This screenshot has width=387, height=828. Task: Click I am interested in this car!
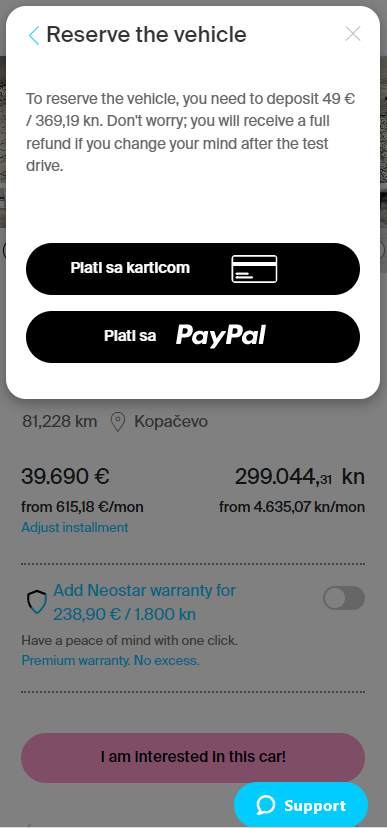(x=193, y=758)
